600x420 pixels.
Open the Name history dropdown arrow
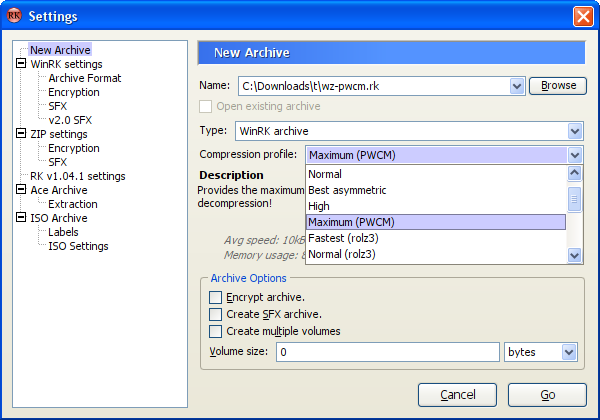[x=517, y=86]
